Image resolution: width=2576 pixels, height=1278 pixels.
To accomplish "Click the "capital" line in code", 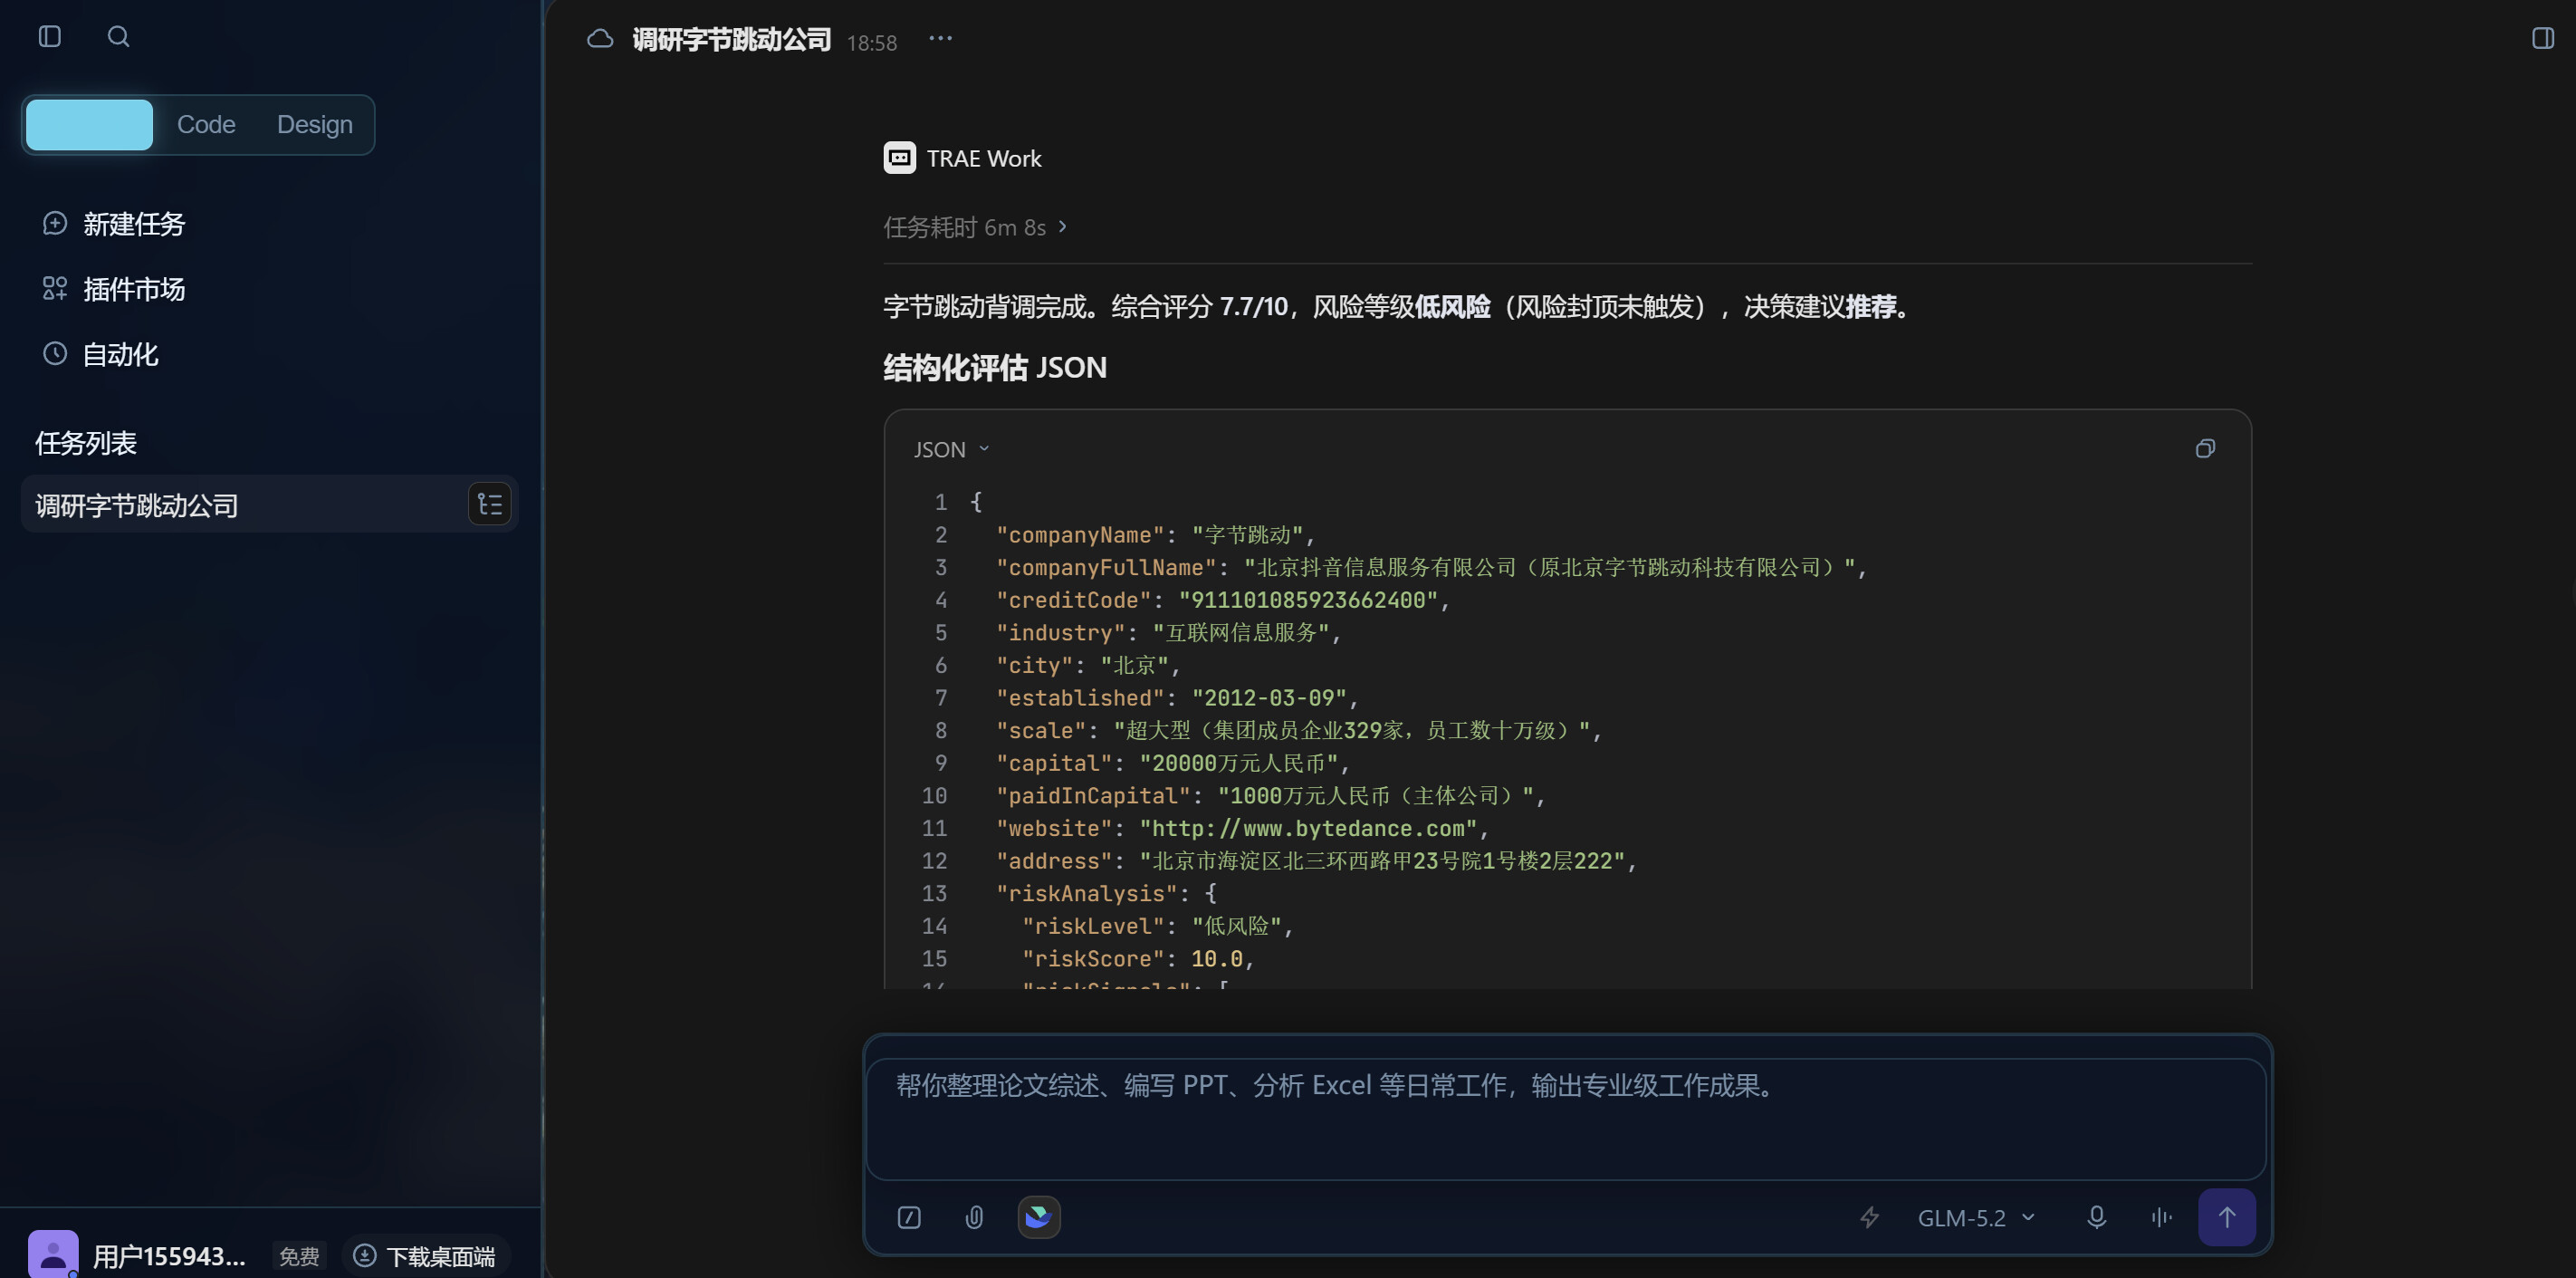I will [x=1173, y=763].
